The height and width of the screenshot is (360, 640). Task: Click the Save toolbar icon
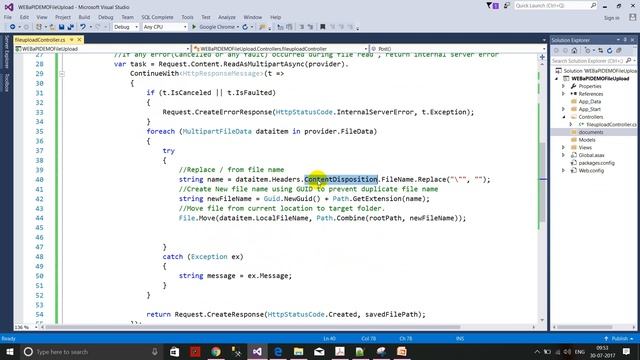(x=61, y=27)
